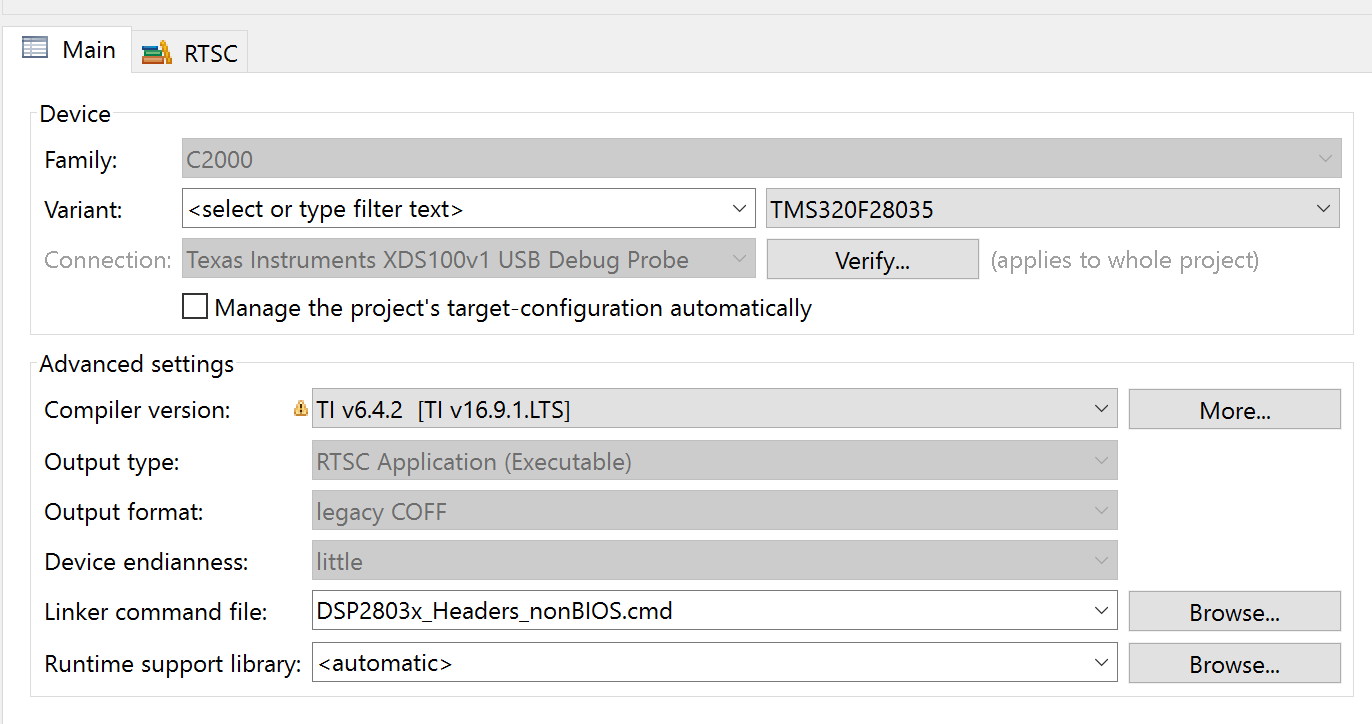Open the Device endianness dropdown

(x=714, y=561)
